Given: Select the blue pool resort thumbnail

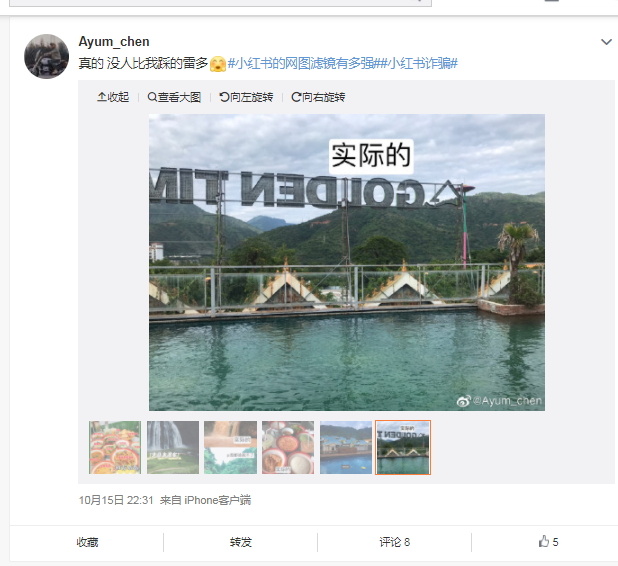Looking at the screenshot, I should coord(346,447).
